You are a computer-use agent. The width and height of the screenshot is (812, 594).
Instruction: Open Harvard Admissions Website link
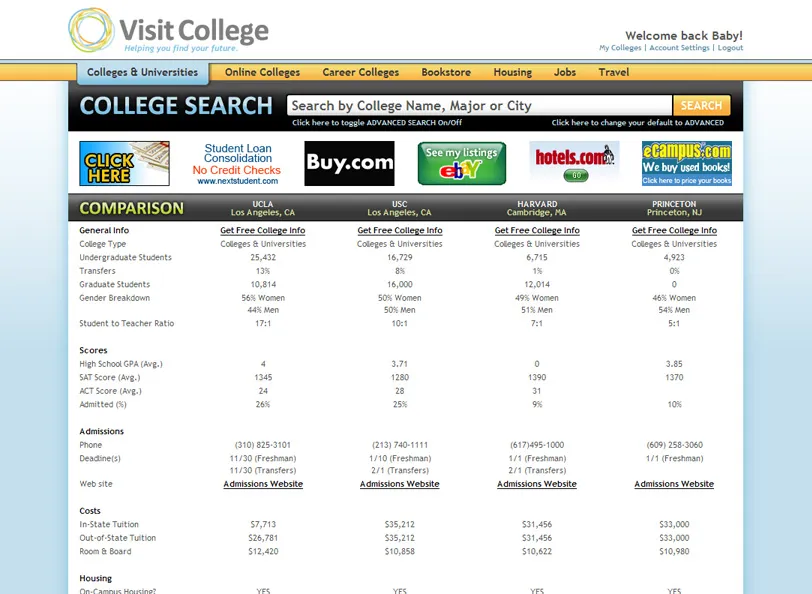point(537,484)
